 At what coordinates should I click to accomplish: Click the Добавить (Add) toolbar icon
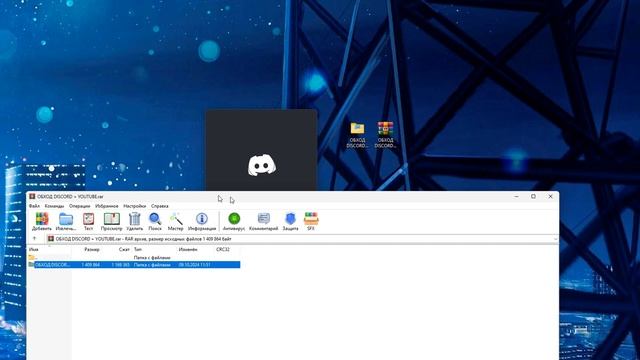42,222
